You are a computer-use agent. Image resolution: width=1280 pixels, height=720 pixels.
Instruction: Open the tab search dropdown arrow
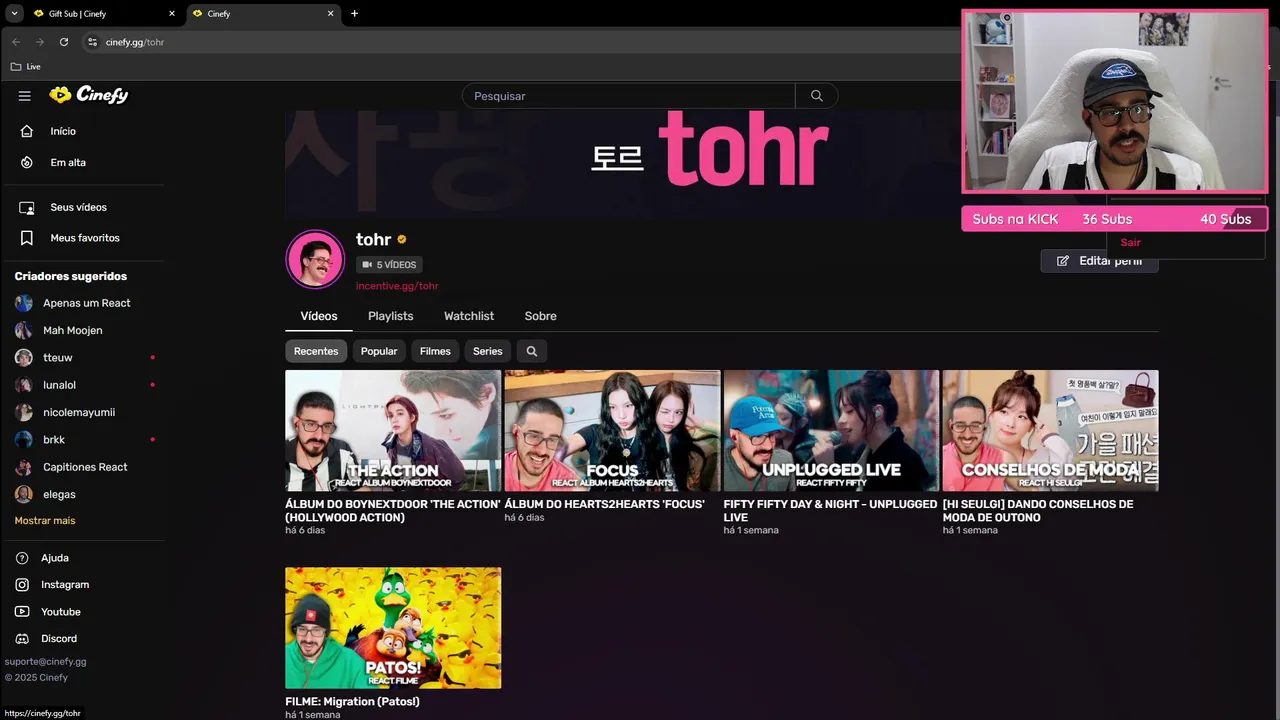point(14,14)
